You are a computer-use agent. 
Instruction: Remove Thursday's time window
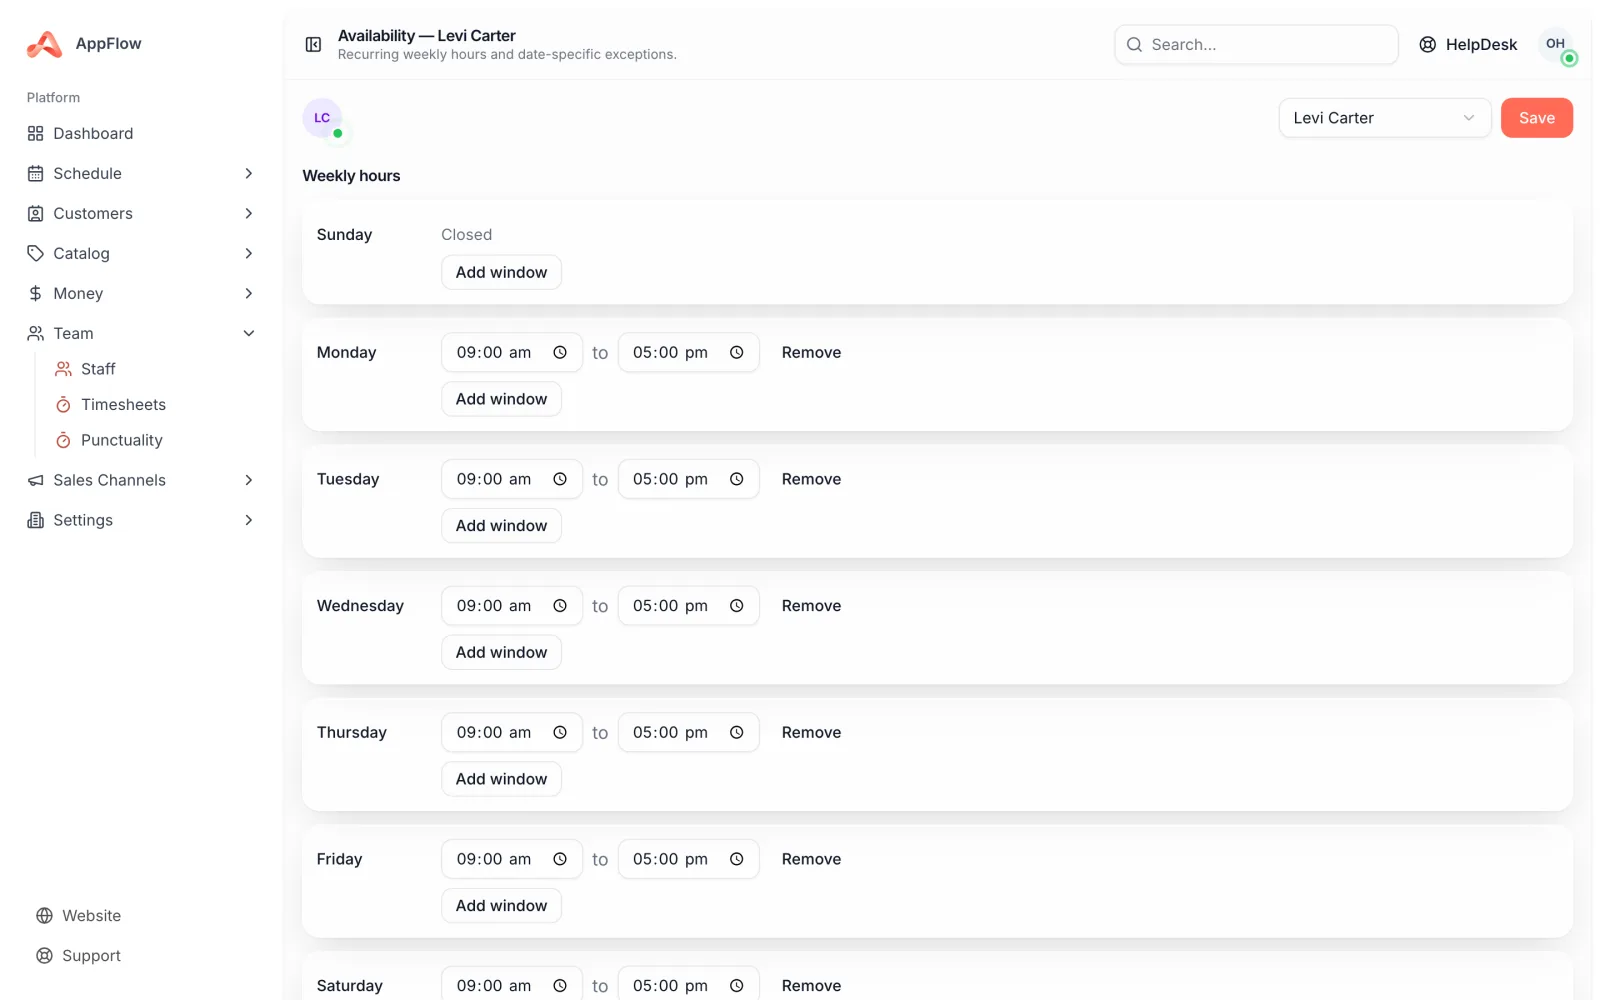coord(811,732)
